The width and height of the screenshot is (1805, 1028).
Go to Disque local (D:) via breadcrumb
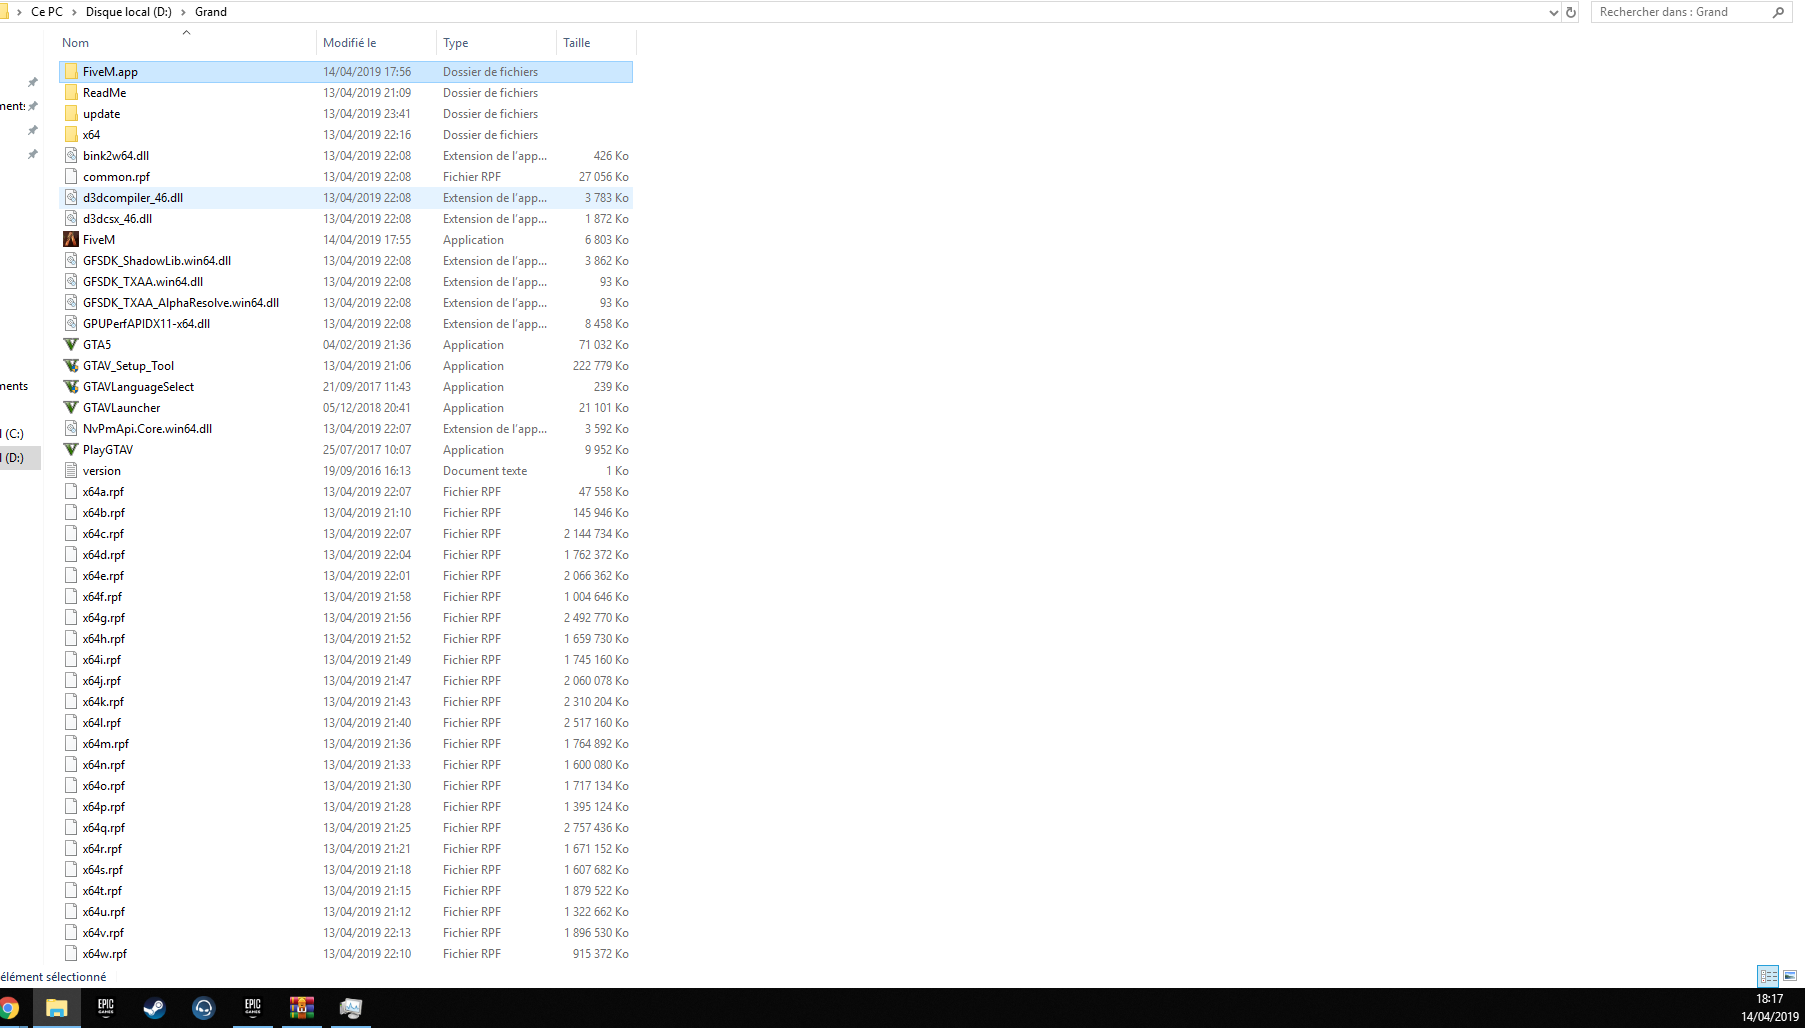pos(128,11)
